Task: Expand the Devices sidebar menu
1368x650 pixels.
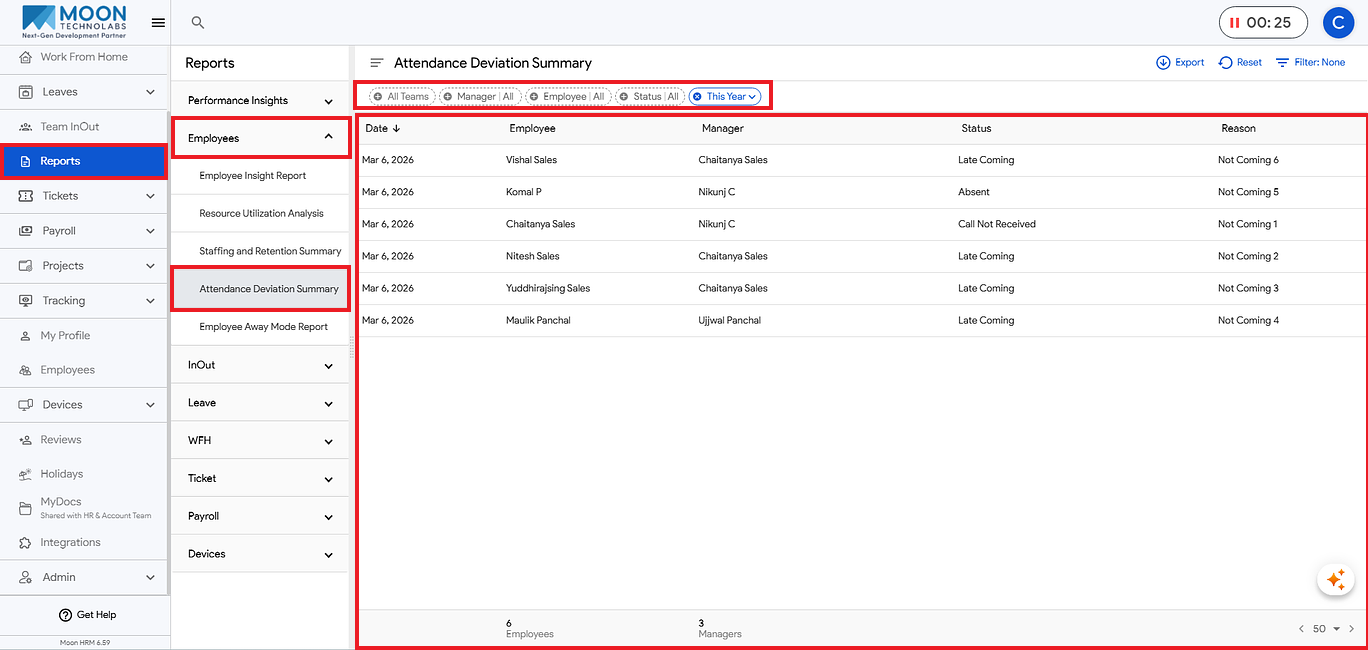Action: click(x=83, y=405)
